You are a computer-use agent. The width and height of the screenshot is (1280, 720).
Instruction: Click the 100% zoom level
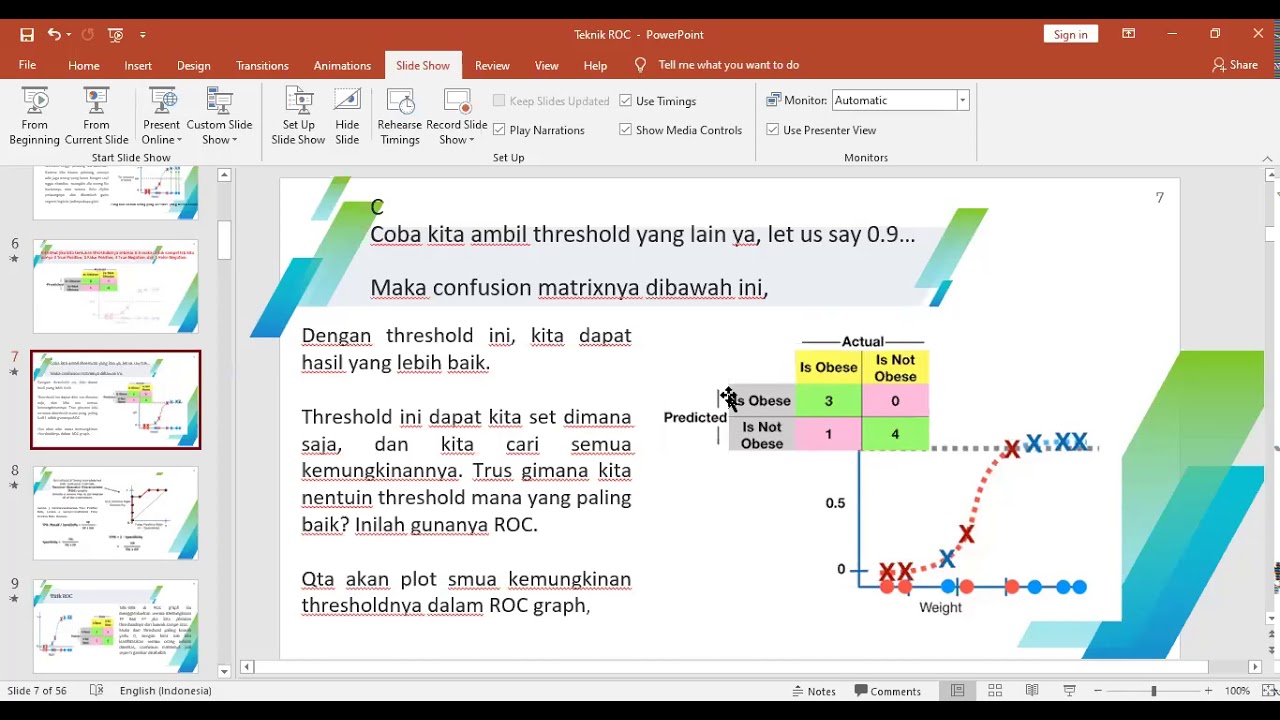[x=1237, y=691]
